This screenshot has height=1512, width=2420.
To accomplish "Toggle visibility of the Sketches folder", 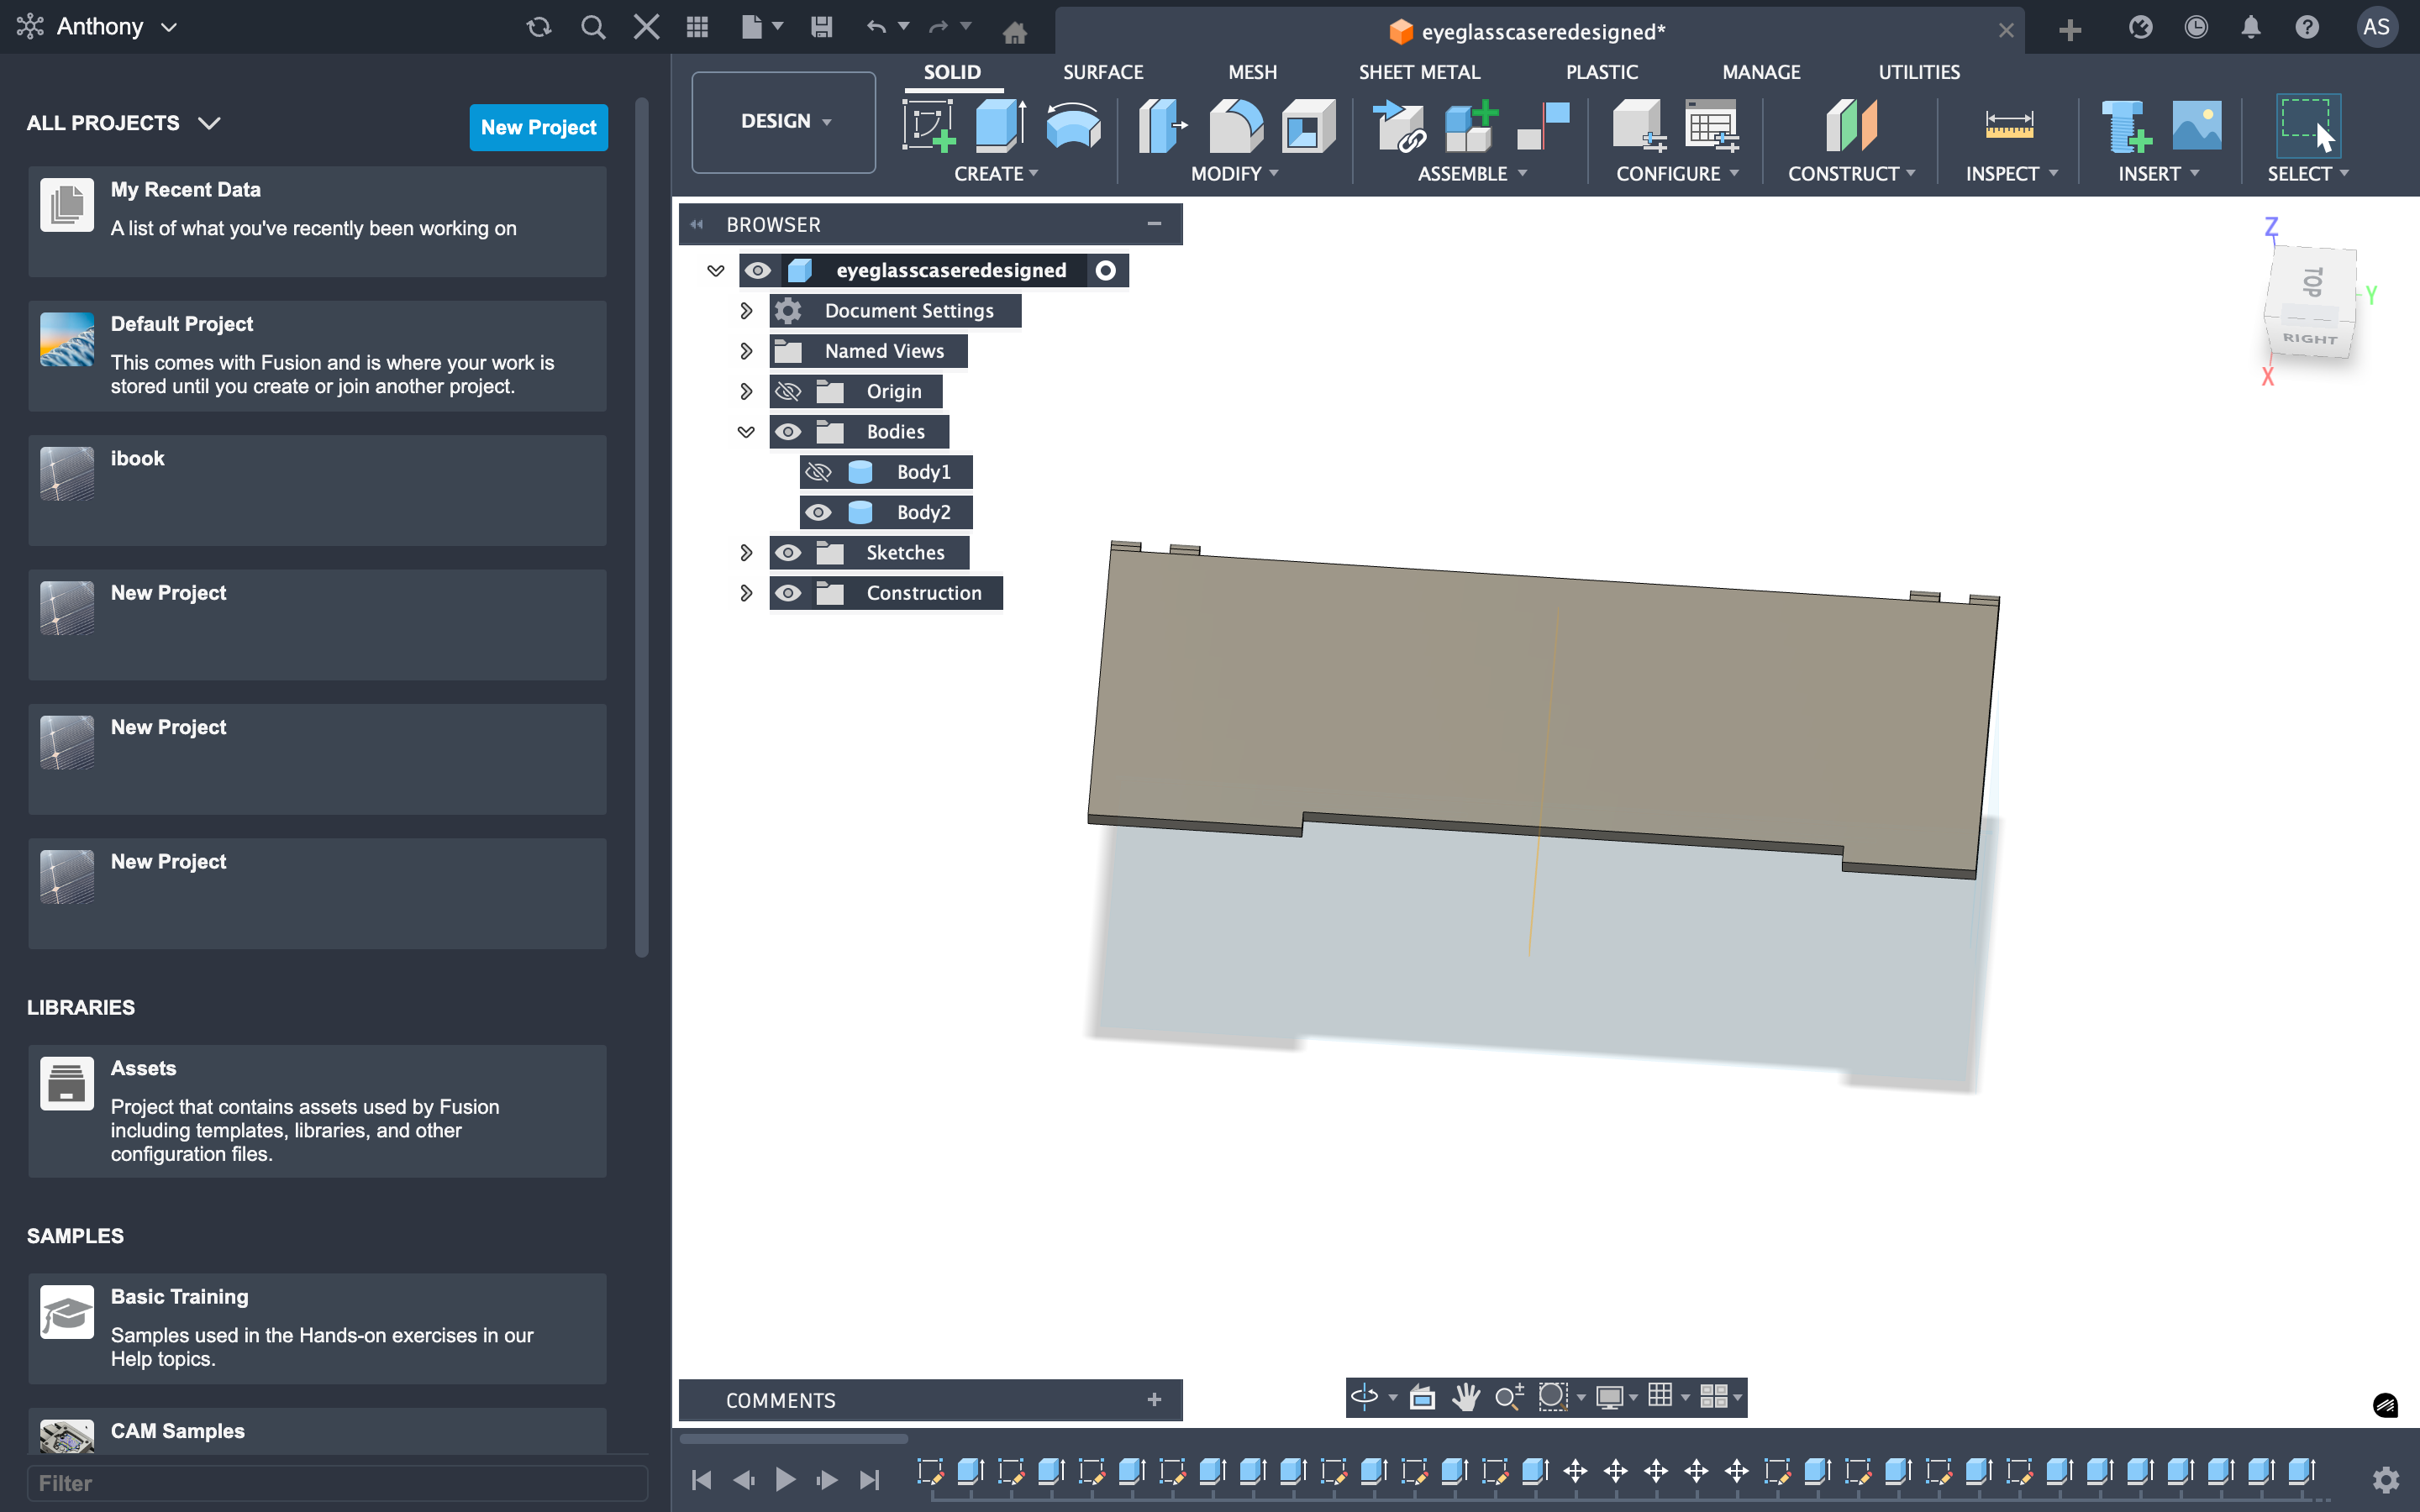I will (788, 553).
